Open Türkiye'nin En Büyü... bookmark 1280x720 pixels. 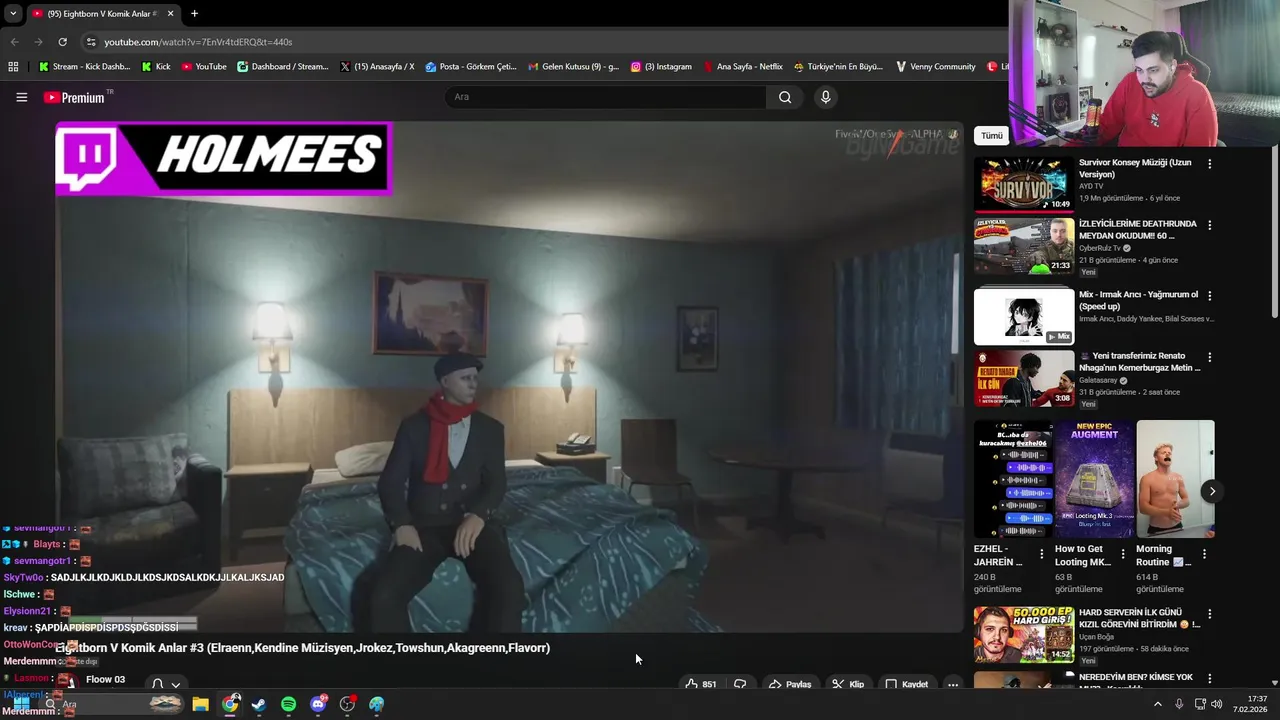tap(838, 67)
